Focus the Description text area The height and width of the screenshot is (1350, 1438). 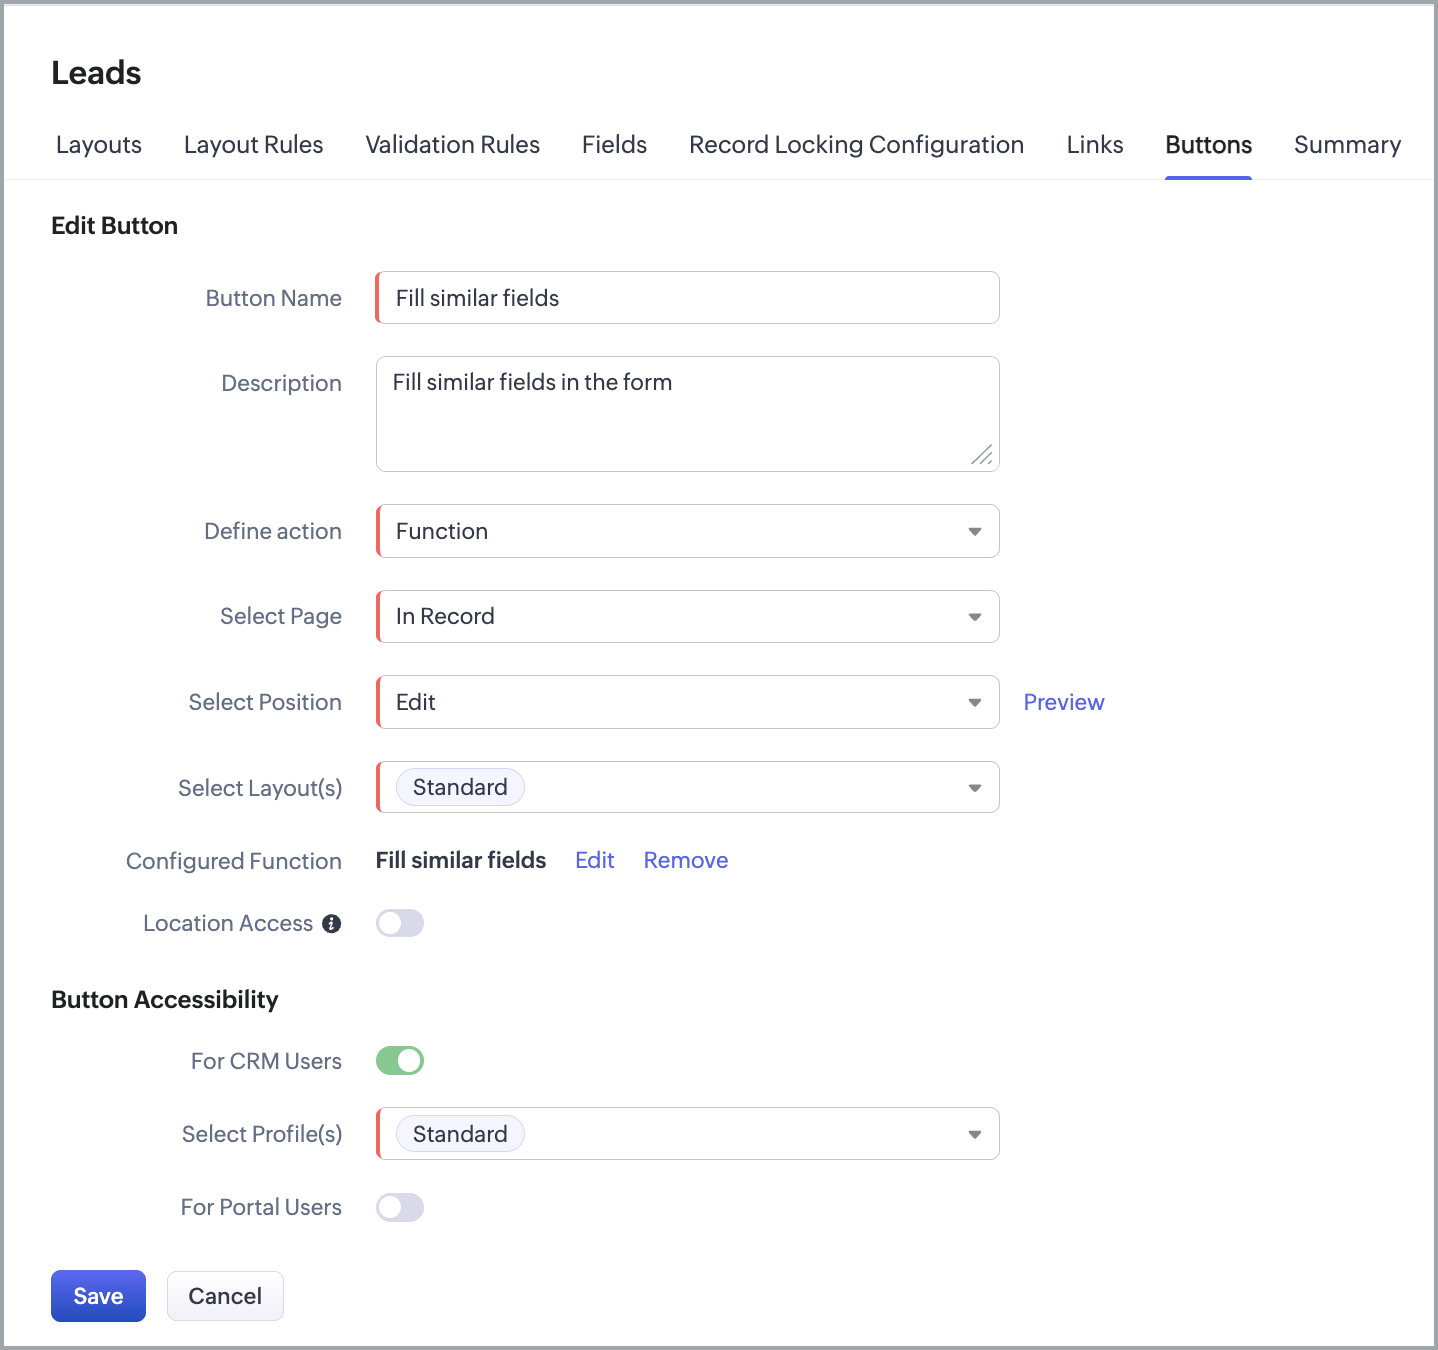pyautogui.click(x=688, y=414)
